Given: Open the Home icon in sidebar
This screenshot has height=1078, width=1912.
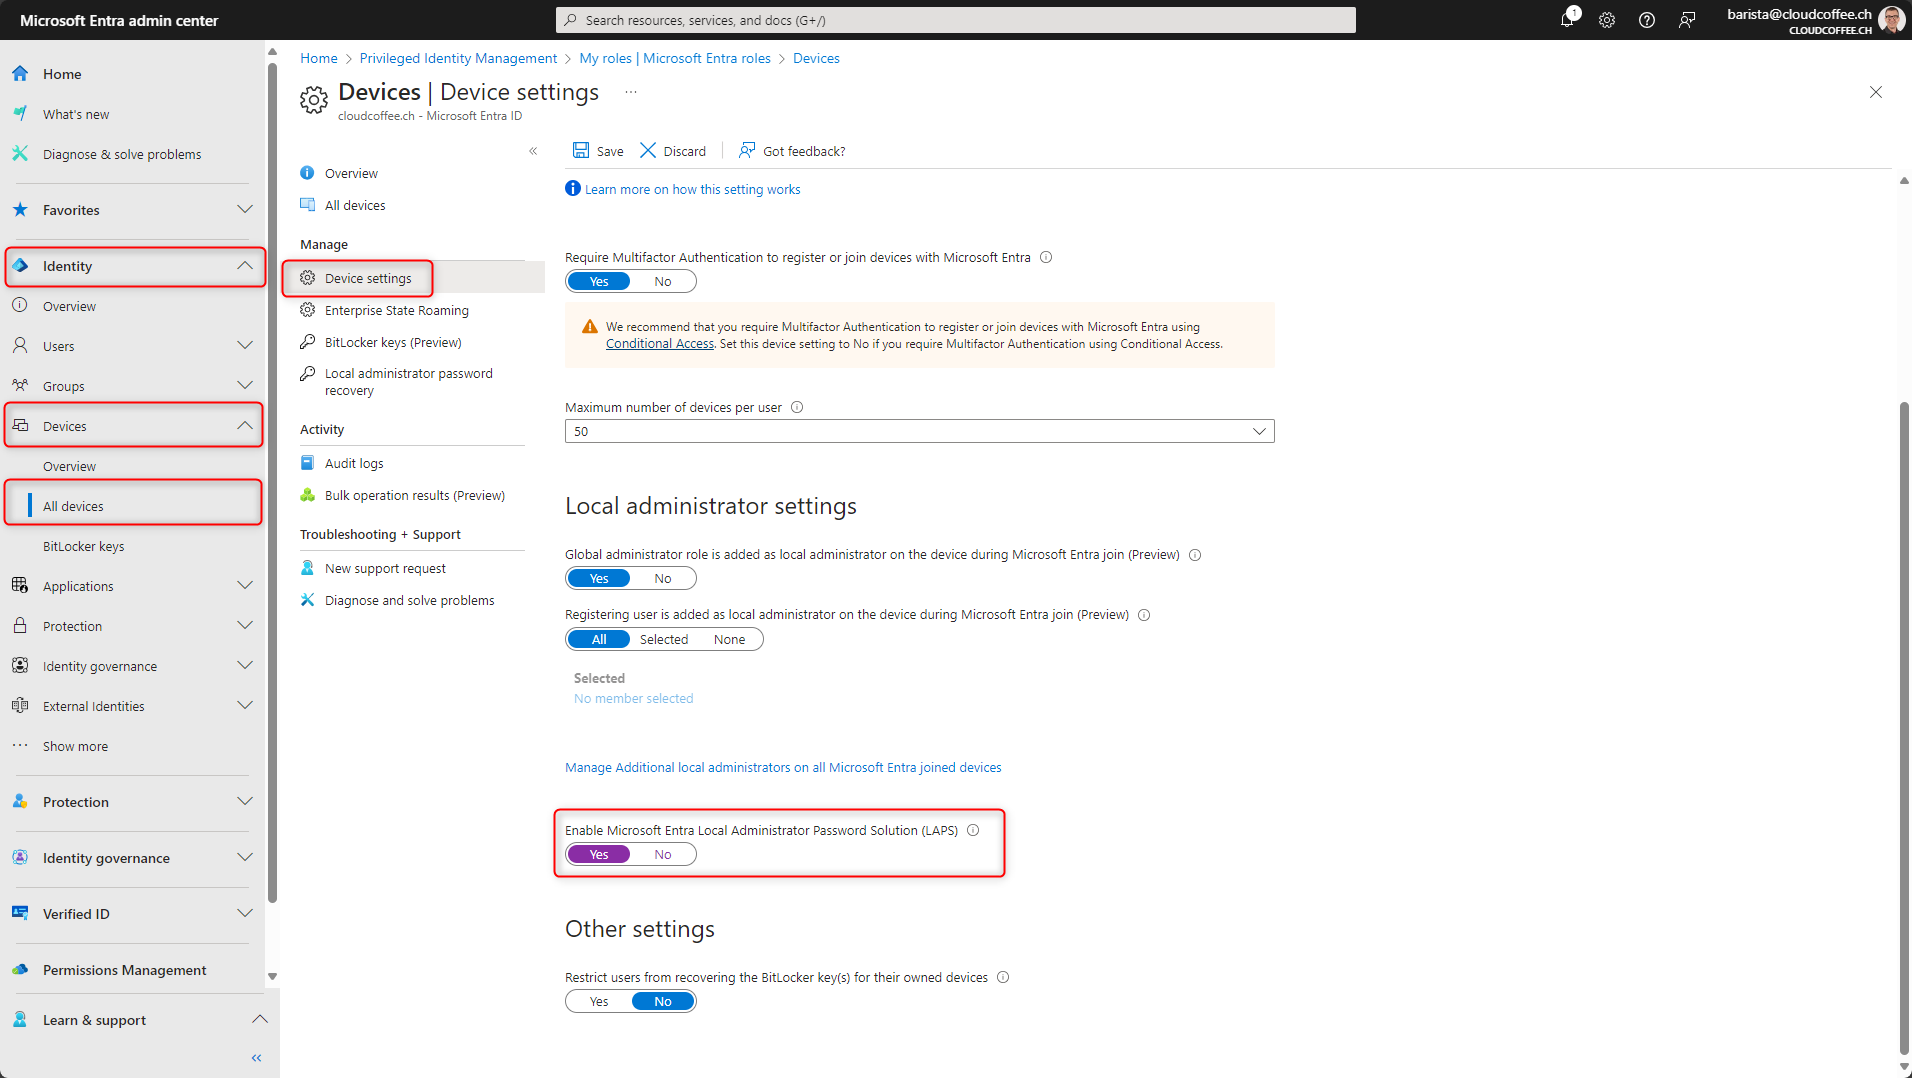Looking at the screenshot, I should 20,73.
